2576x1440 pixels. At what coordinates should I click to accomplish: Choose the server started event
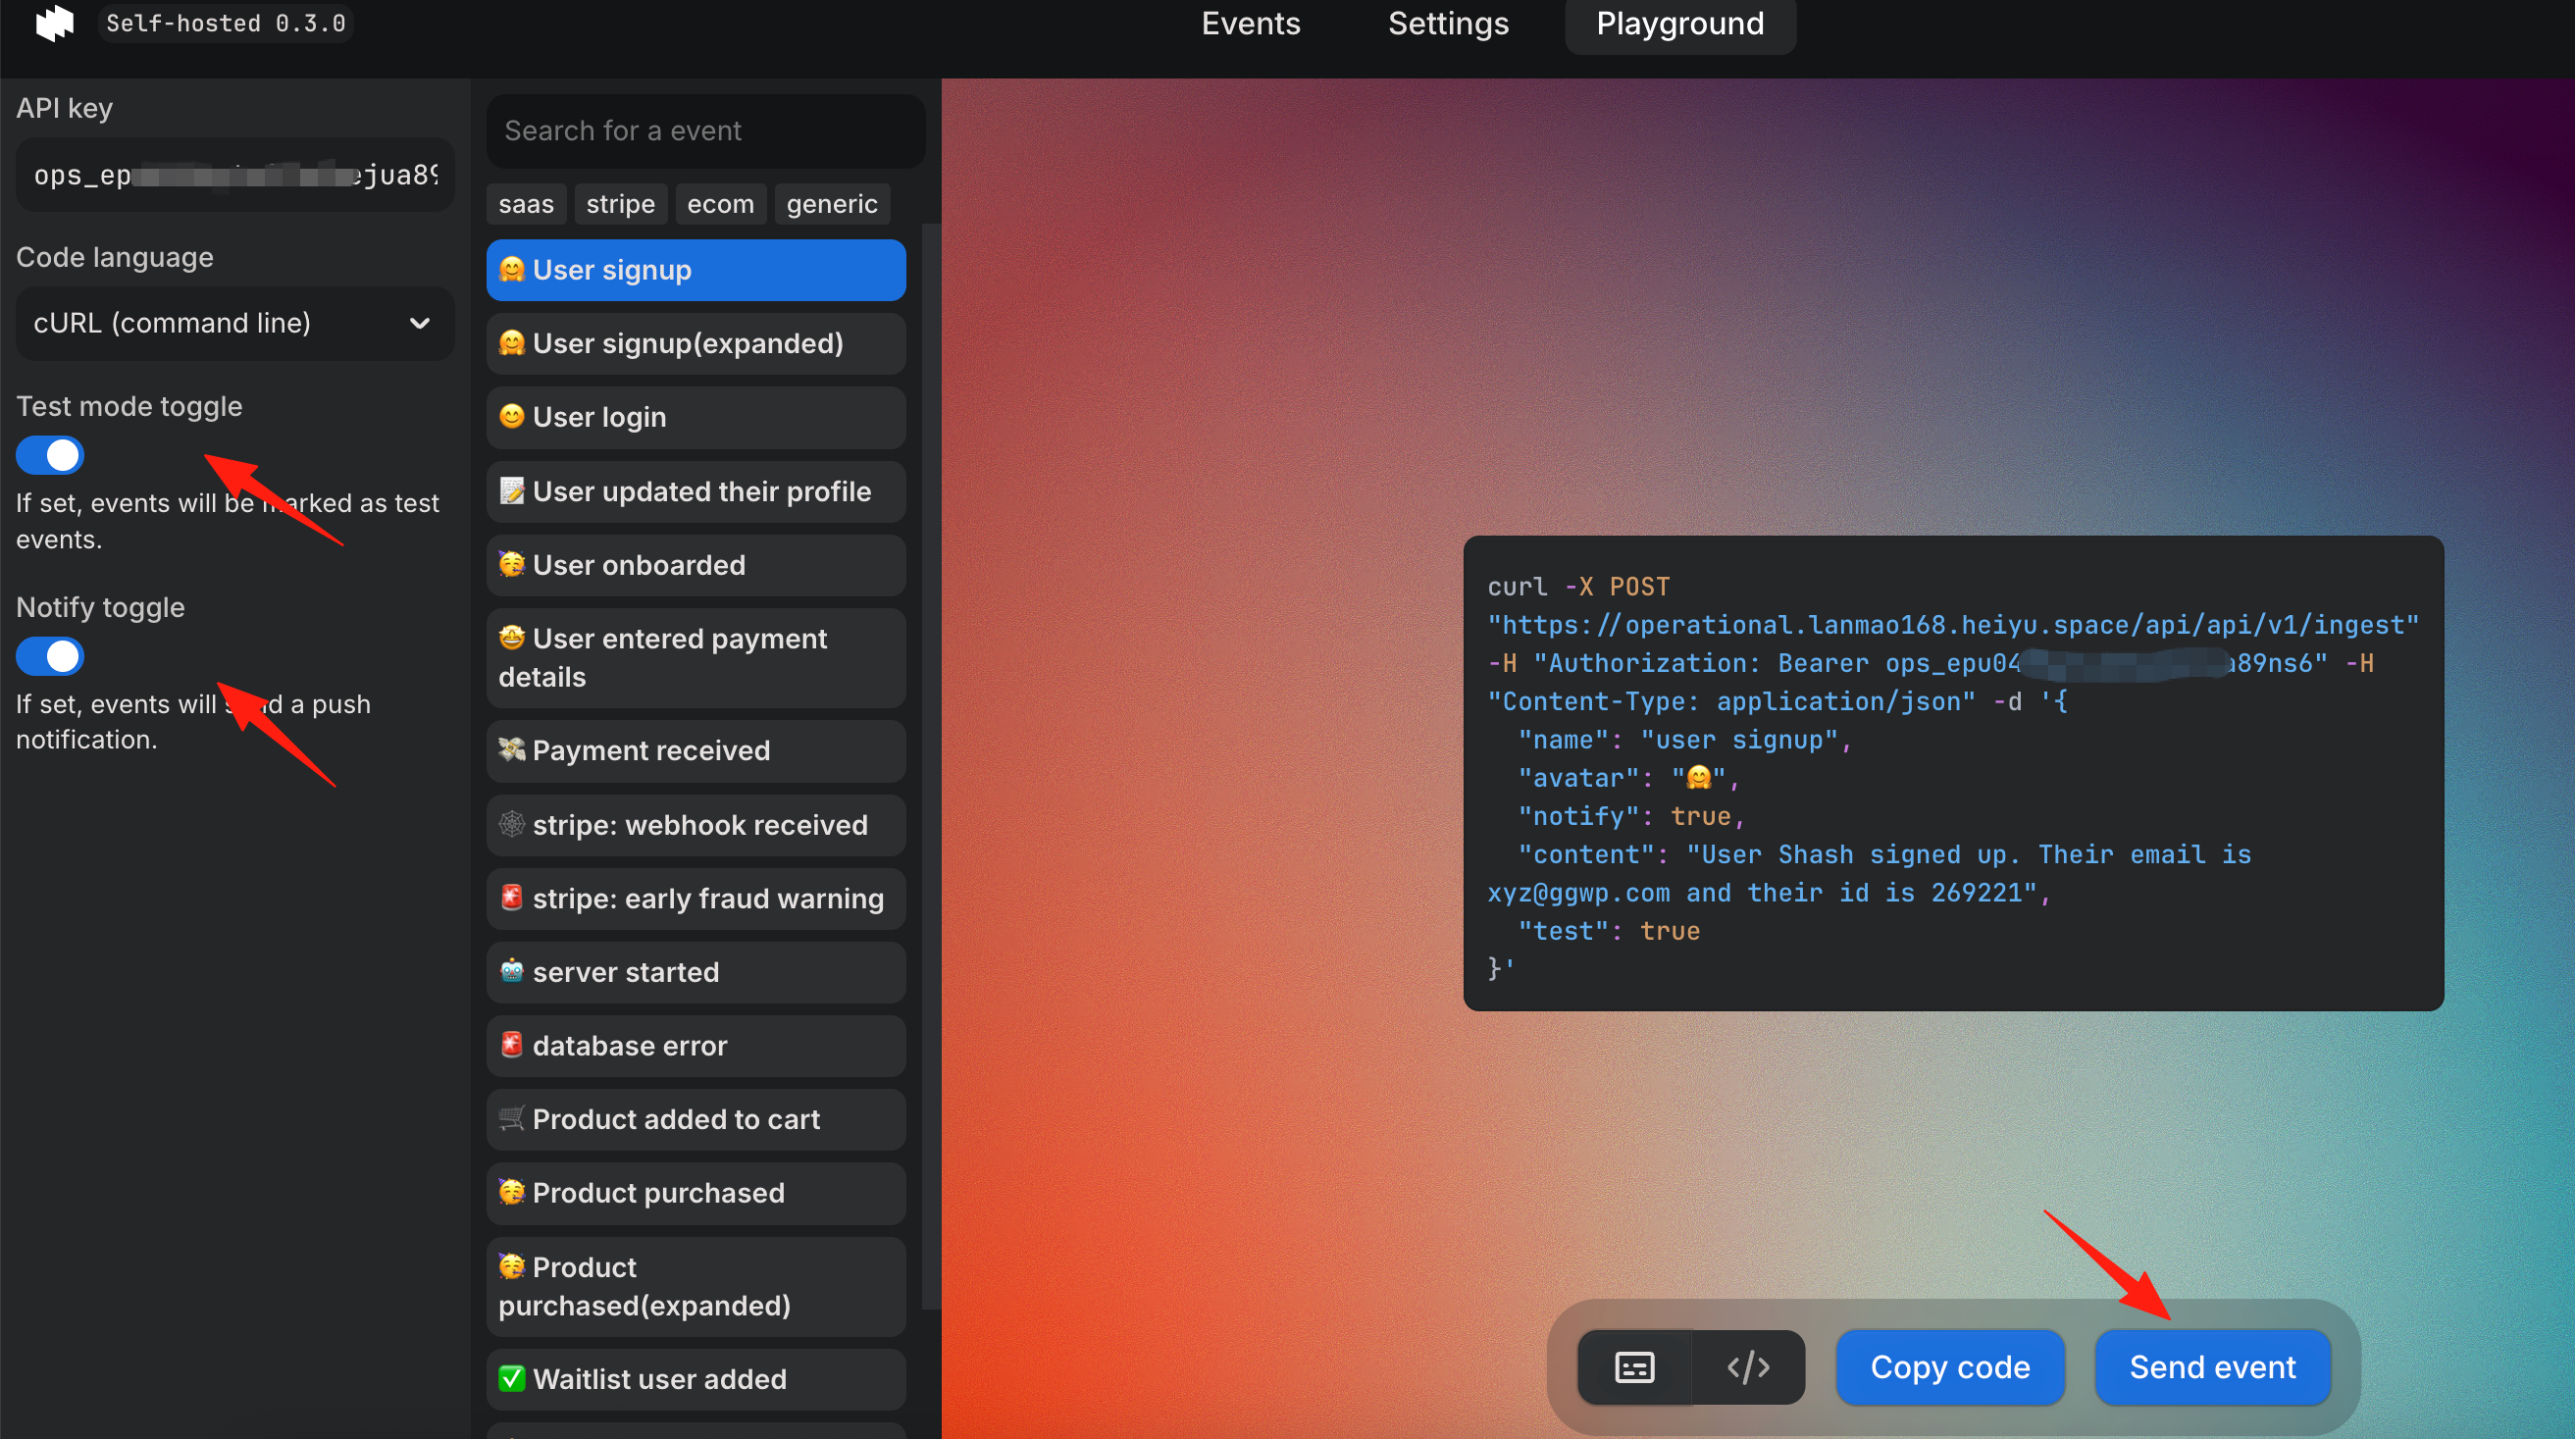point(696,972)
